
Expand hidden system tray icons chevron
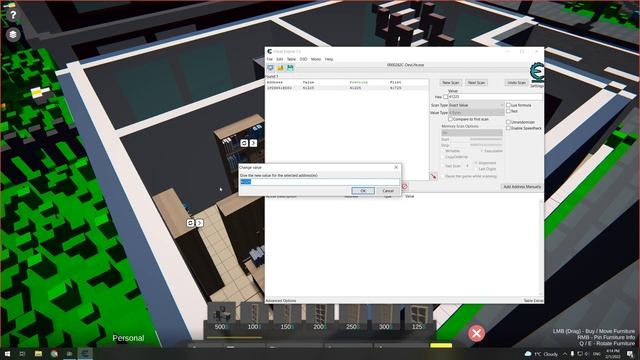[x=565, y=353]
